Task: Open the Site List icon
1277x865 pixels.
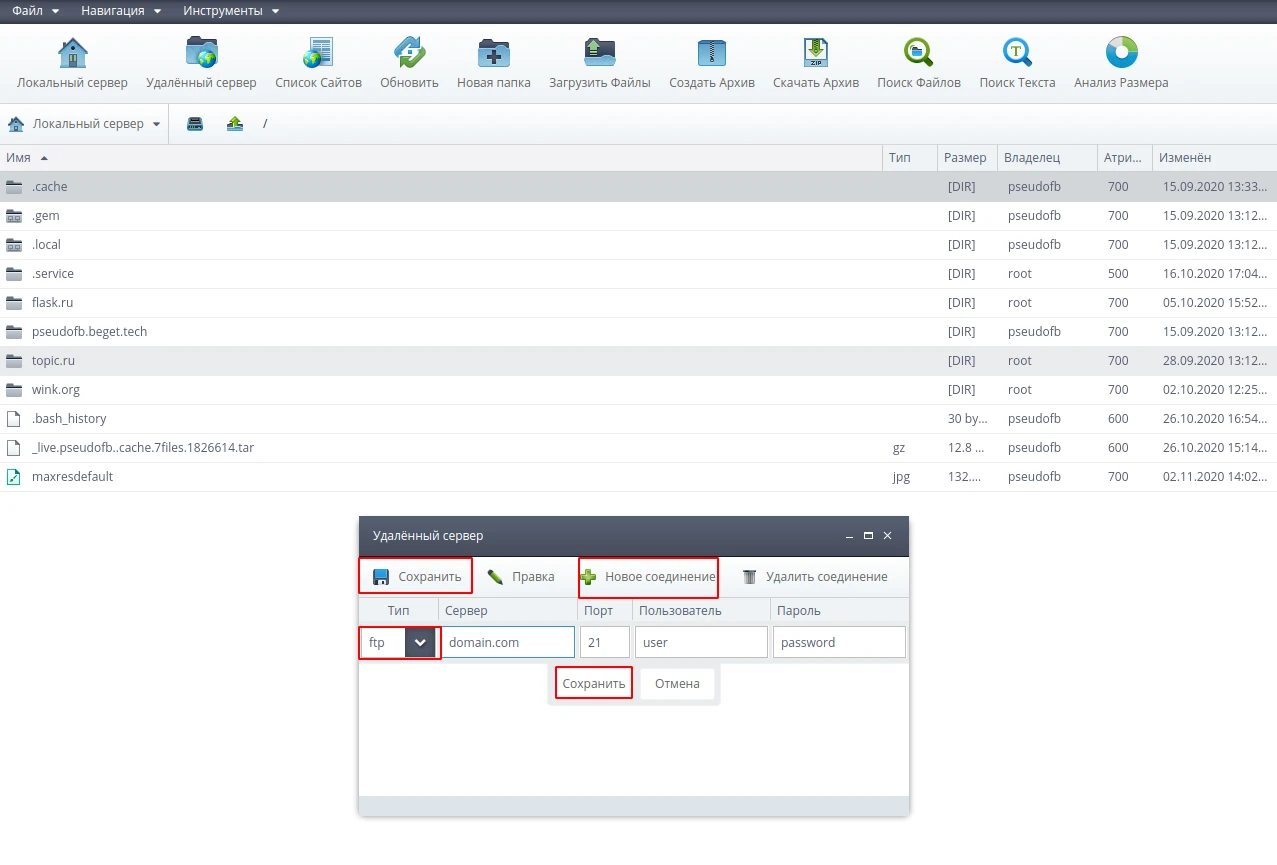Action: (318, 54)
